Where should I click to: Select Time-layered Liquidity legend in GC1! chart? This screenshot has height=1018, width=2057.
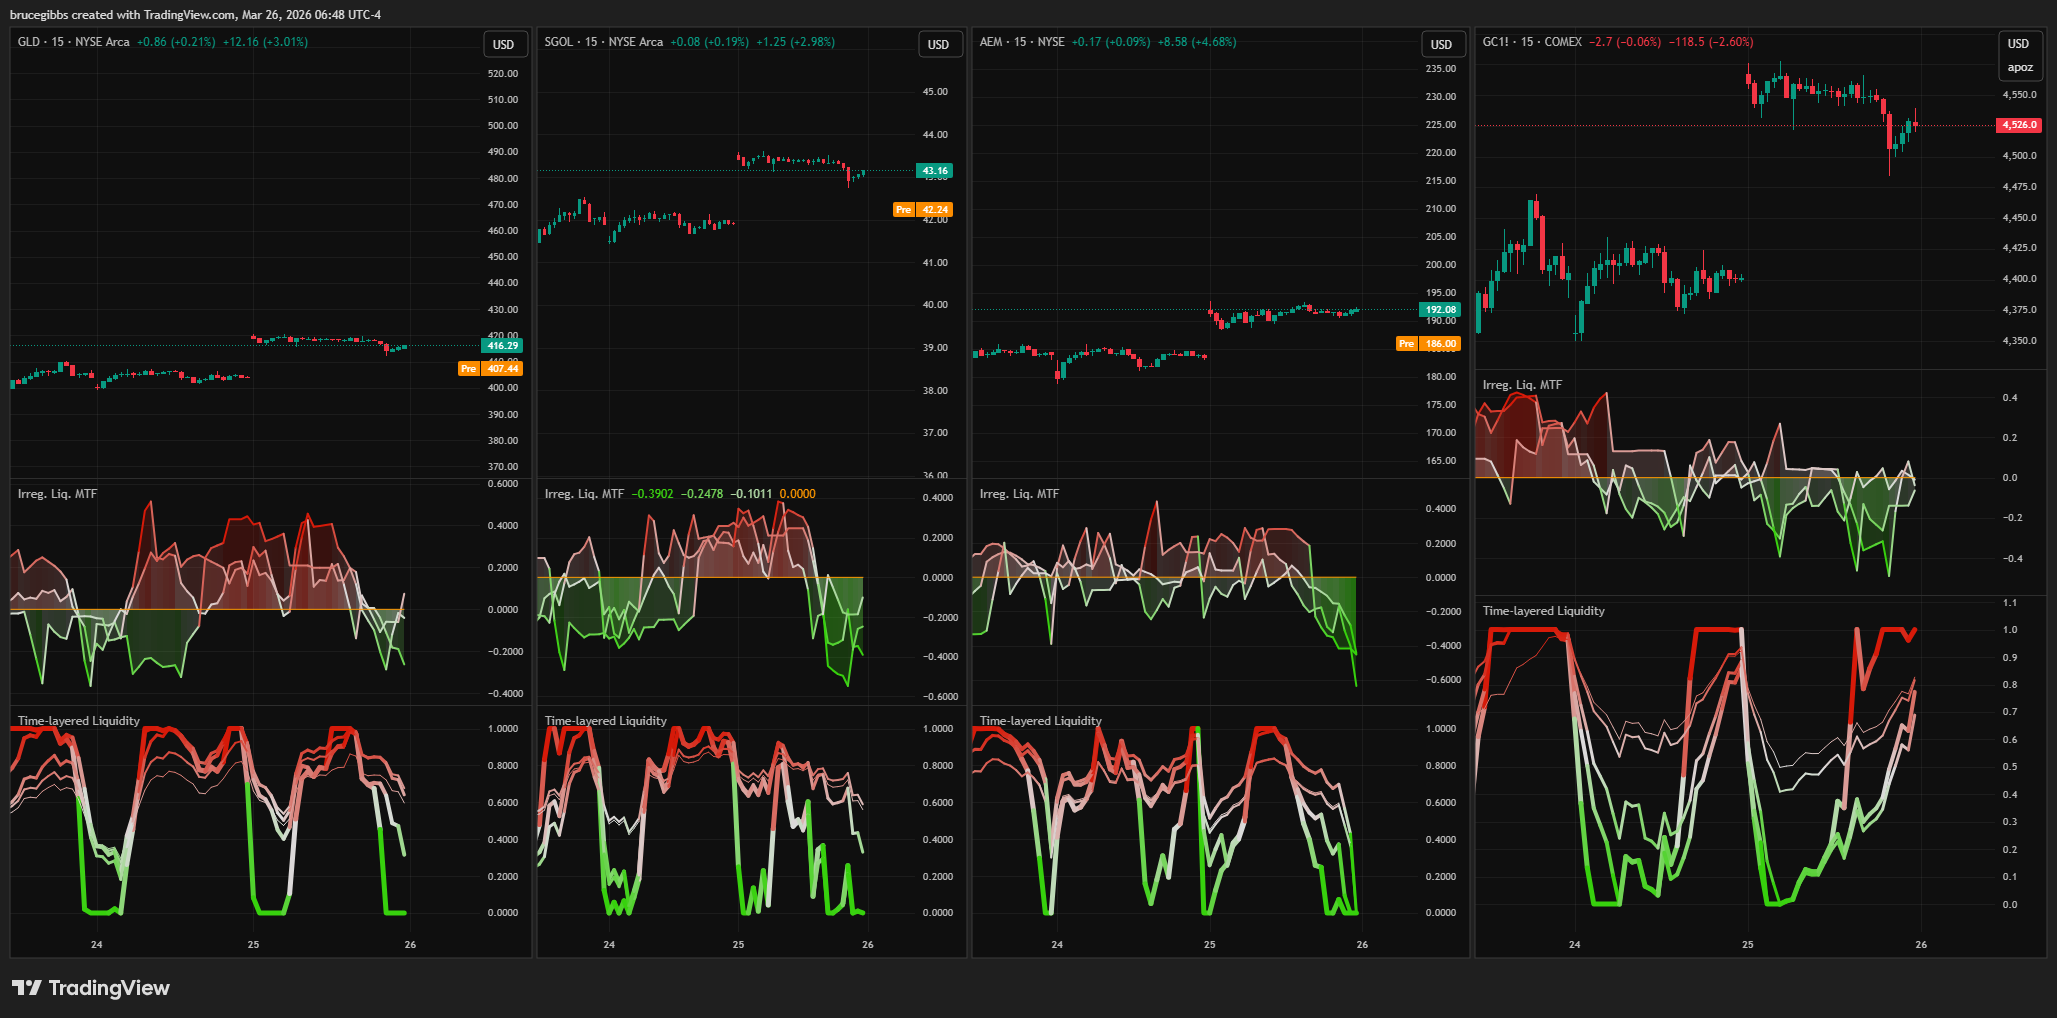tap(1543, 611)
